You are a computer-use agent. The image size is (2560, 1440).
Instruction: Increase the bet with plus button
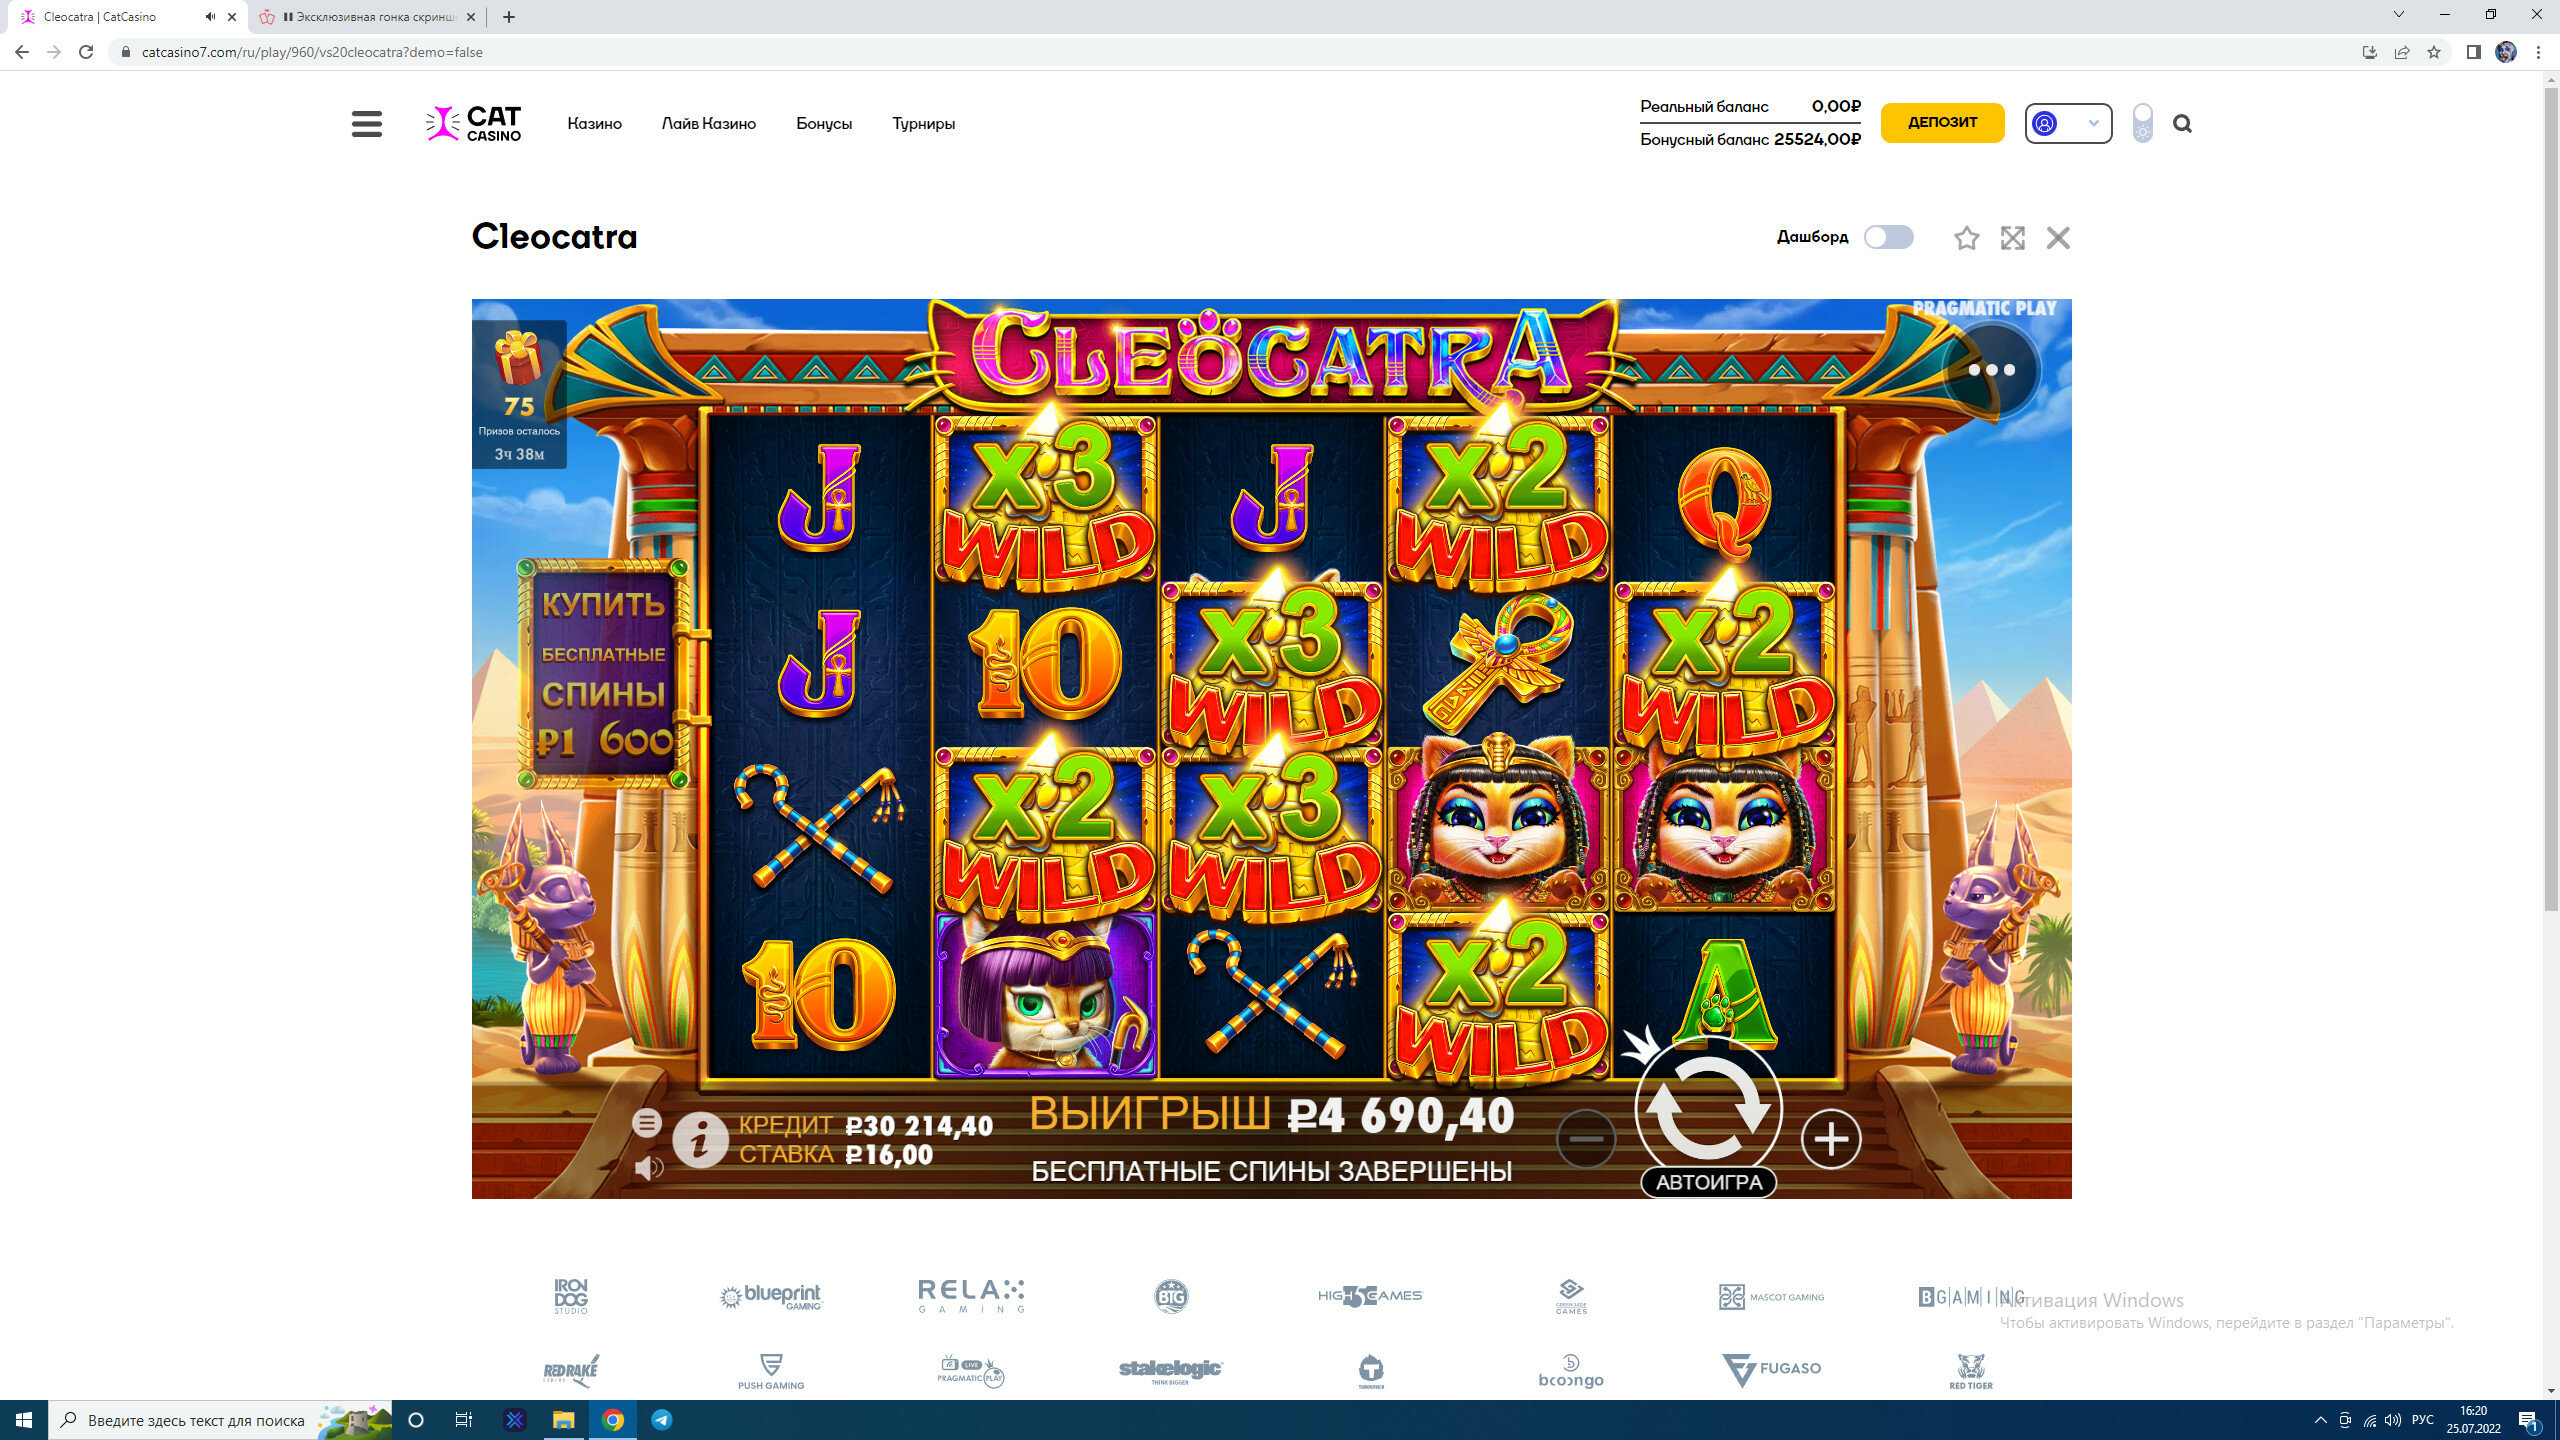coord(1830,1139)
